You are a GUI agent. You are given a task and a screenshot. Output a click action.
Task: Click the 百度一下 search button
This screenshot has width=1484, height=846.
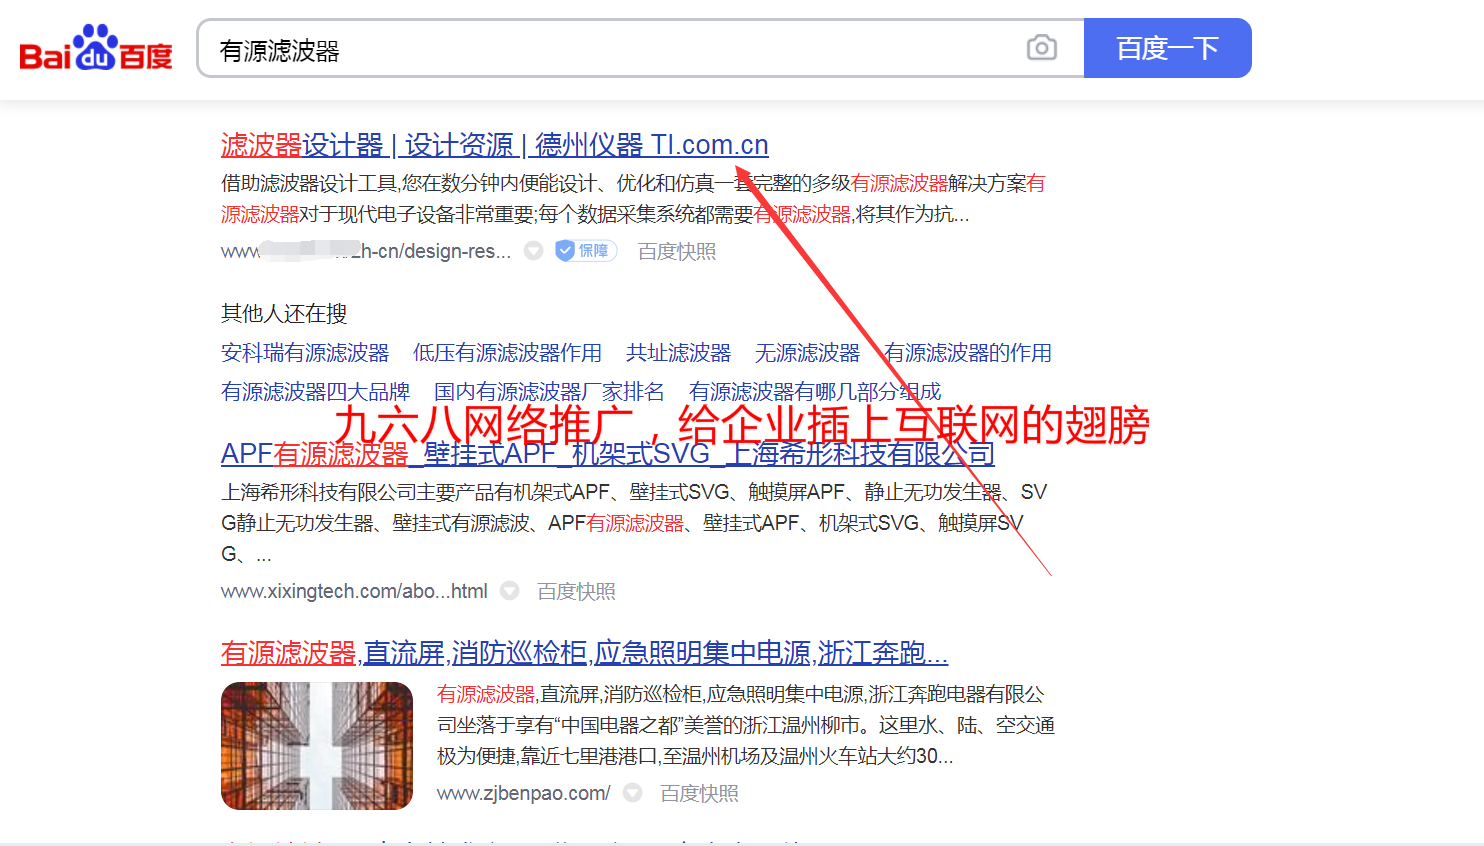pos(1167,48)
